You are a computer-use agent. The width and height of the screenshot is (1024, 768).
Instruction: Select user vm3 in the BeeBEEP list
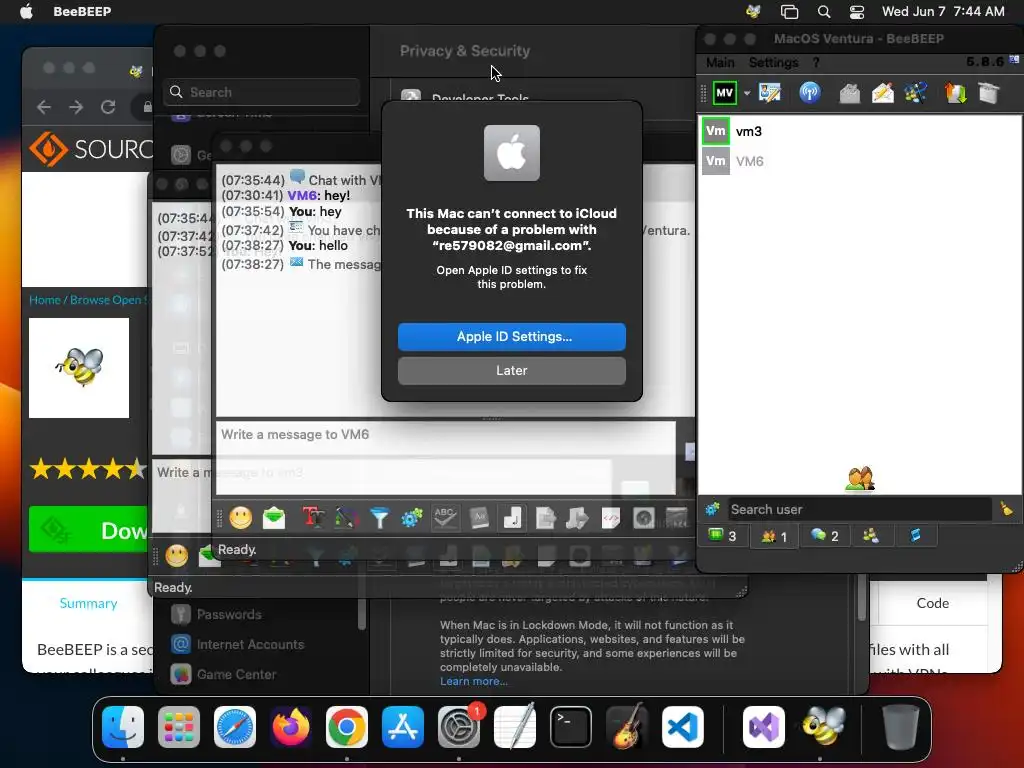[x=859, y=131]
